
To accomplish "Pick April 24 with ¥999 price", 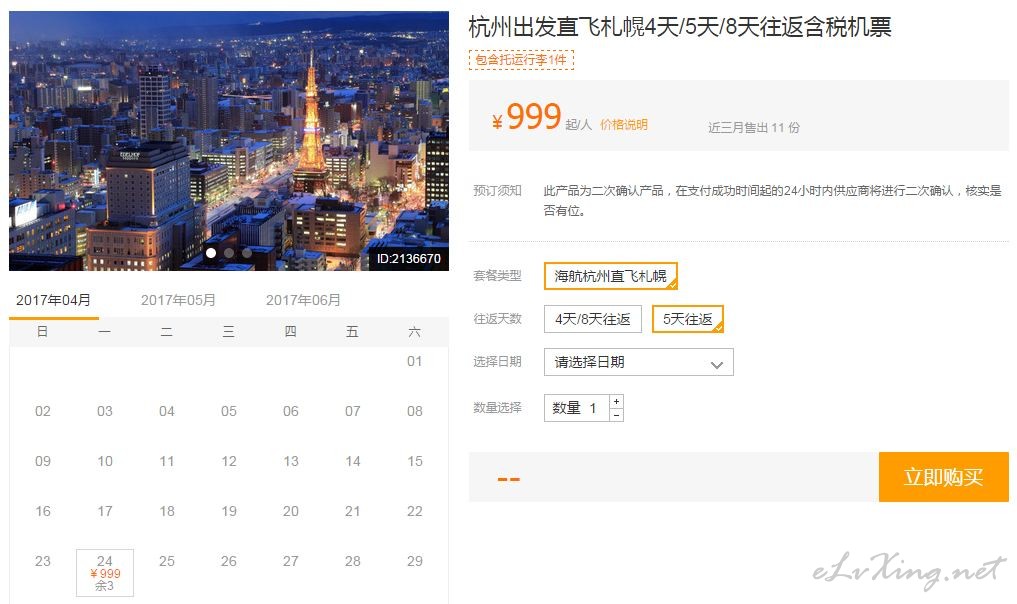I will click(105, 573).
